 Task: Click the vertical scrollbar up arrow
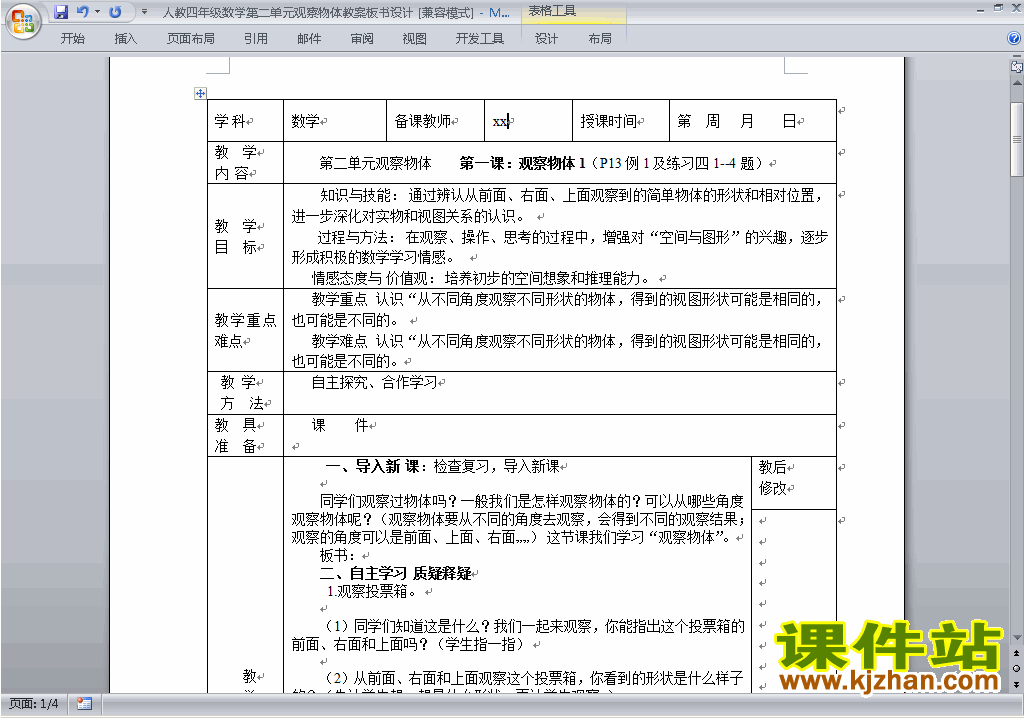1016,84
